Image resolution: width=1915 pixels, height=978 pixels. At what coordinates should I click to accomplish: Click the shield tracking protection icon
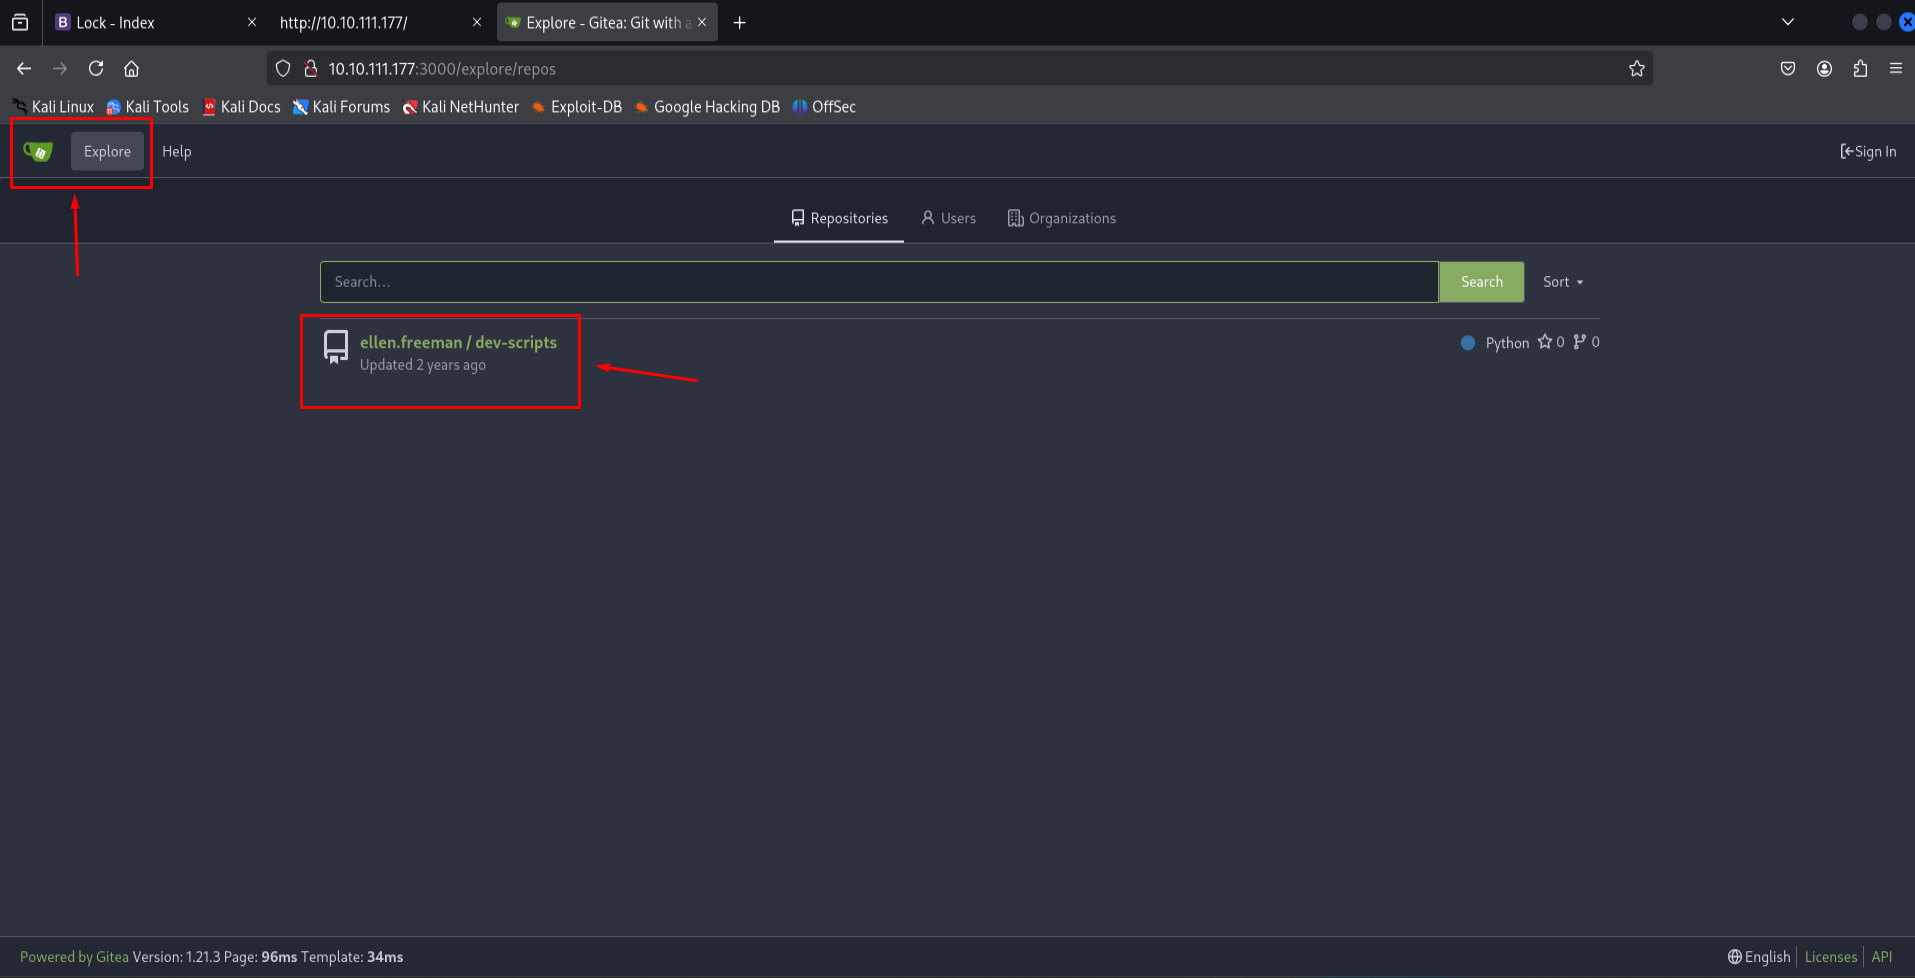[x=283, y=69]
